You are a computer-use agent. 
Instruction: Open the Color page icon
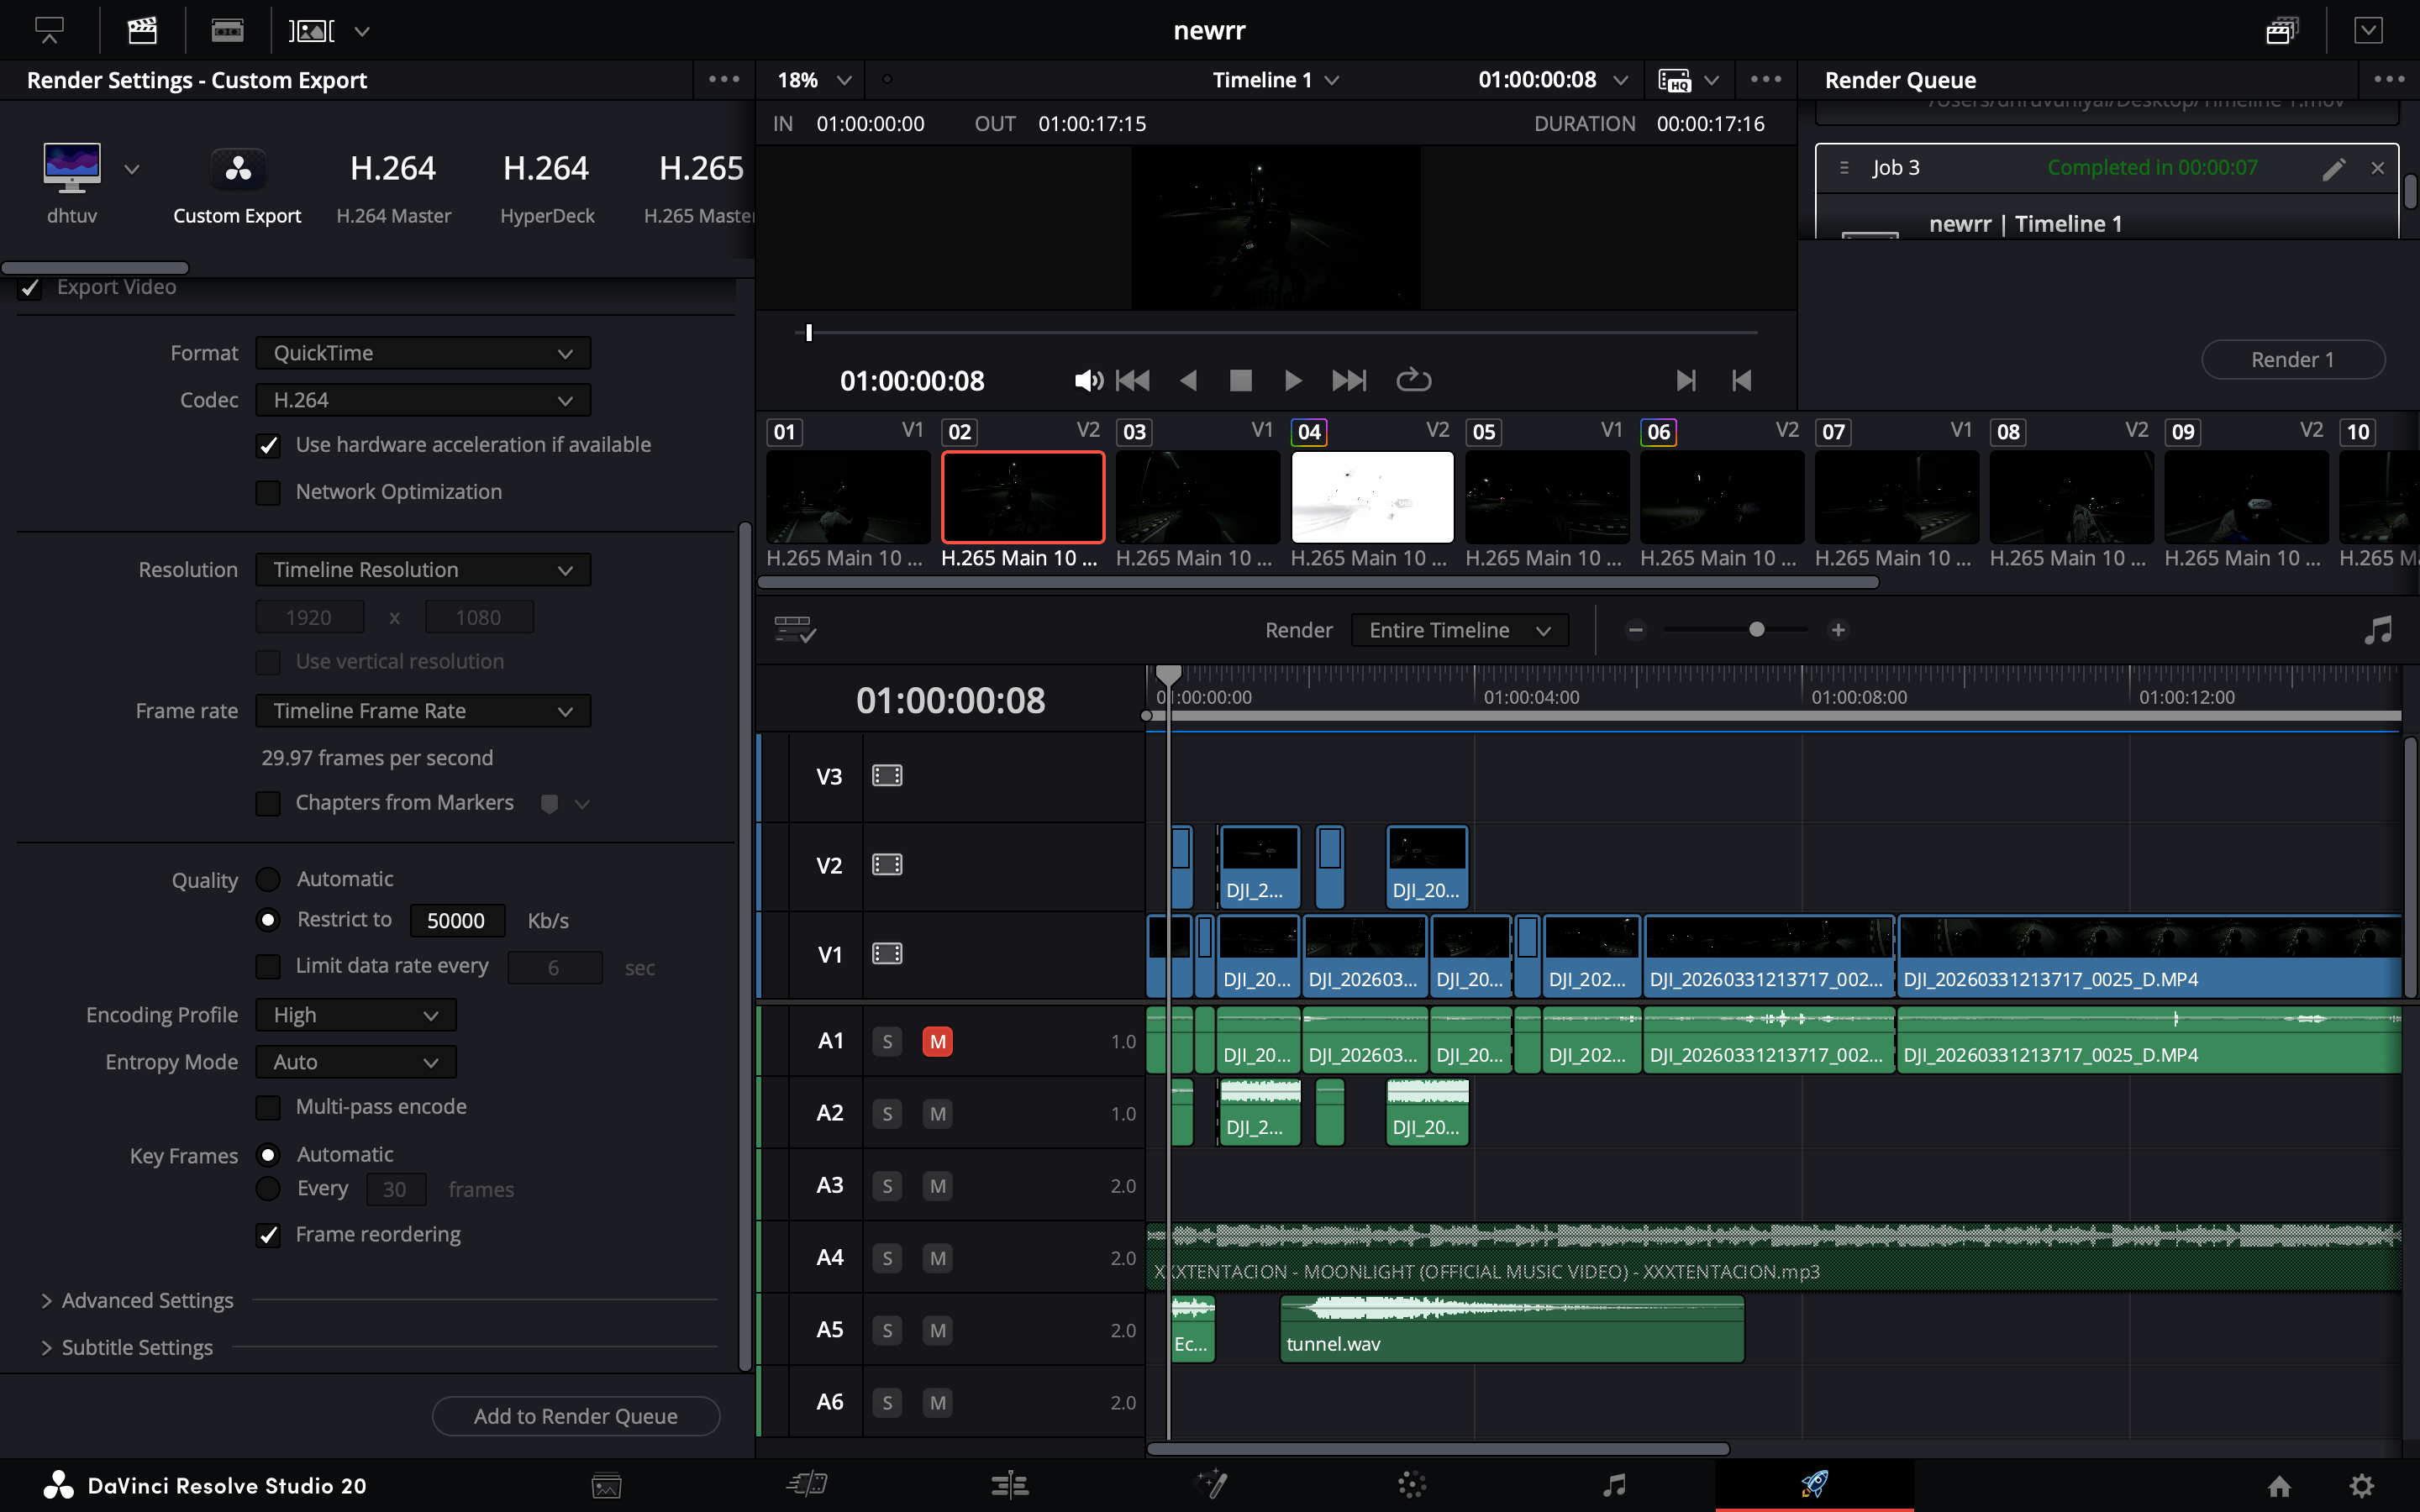tap(1412, 1485)
